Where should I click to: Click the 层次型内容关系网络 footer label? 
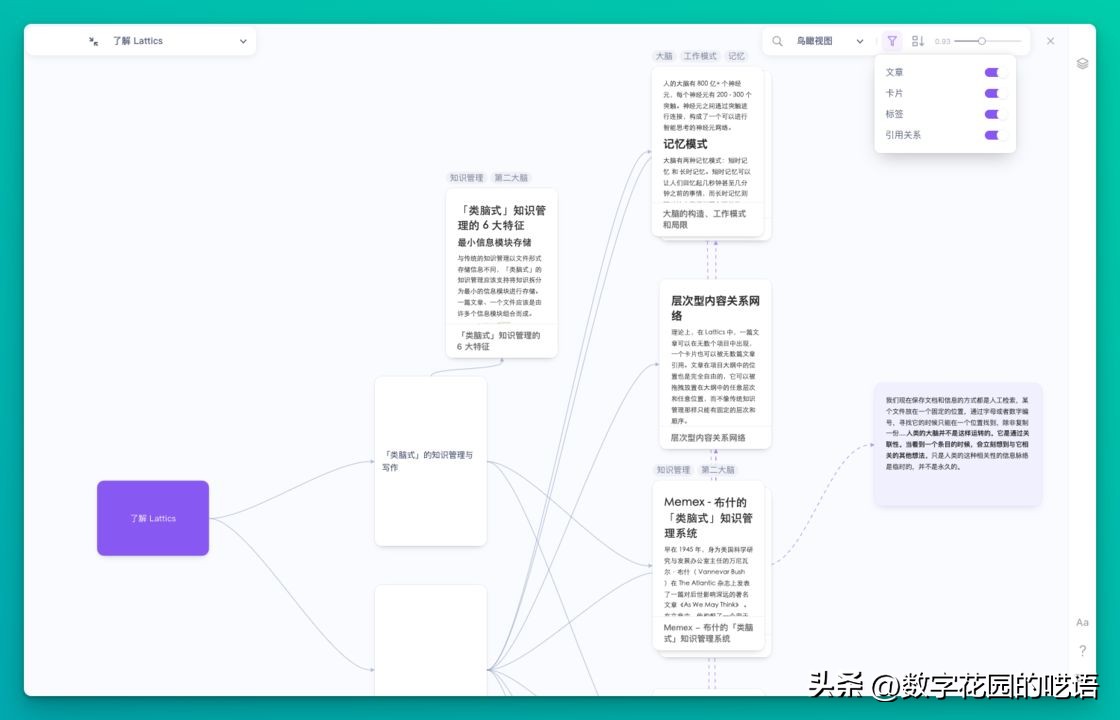click(x=708, y=437)
